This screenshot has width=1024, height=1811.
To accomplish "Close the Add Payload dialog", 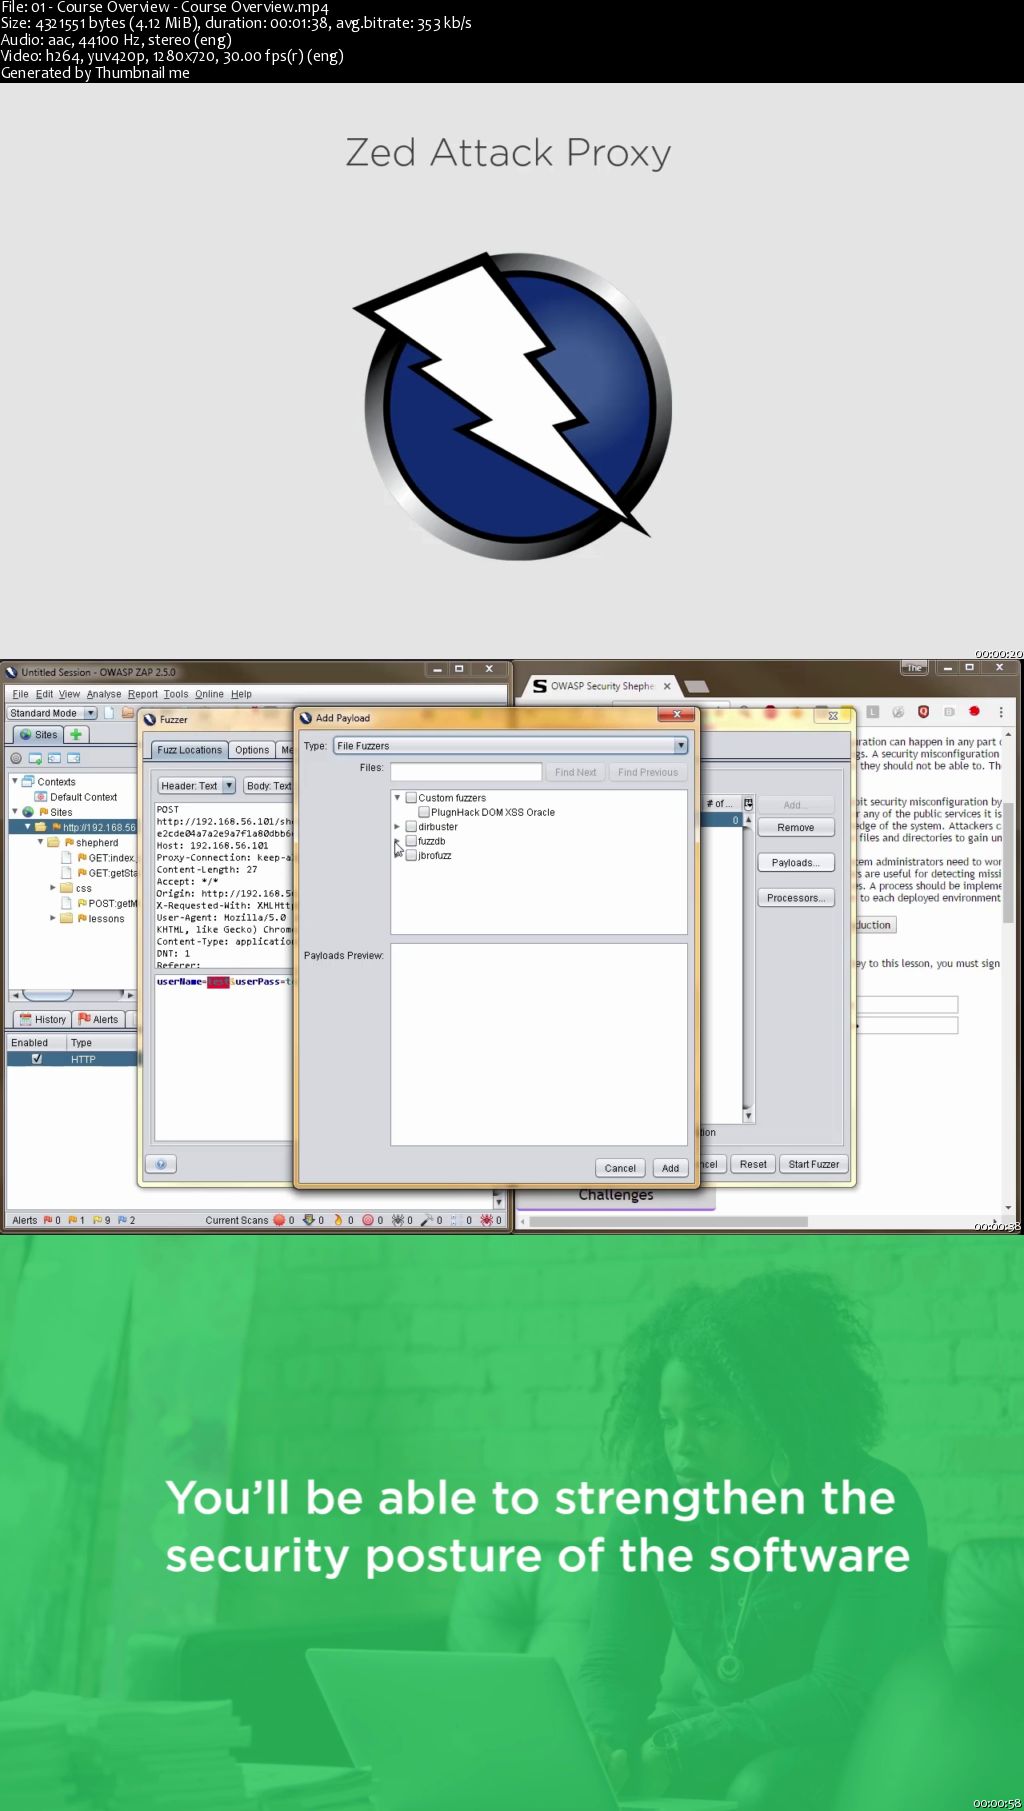I will 677,715.
